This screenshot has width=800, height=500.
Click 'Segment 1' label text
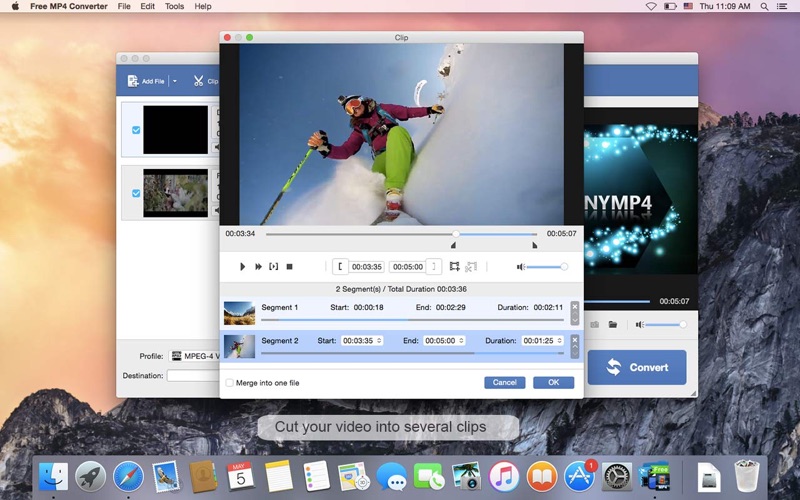click(x=280, y=307)
